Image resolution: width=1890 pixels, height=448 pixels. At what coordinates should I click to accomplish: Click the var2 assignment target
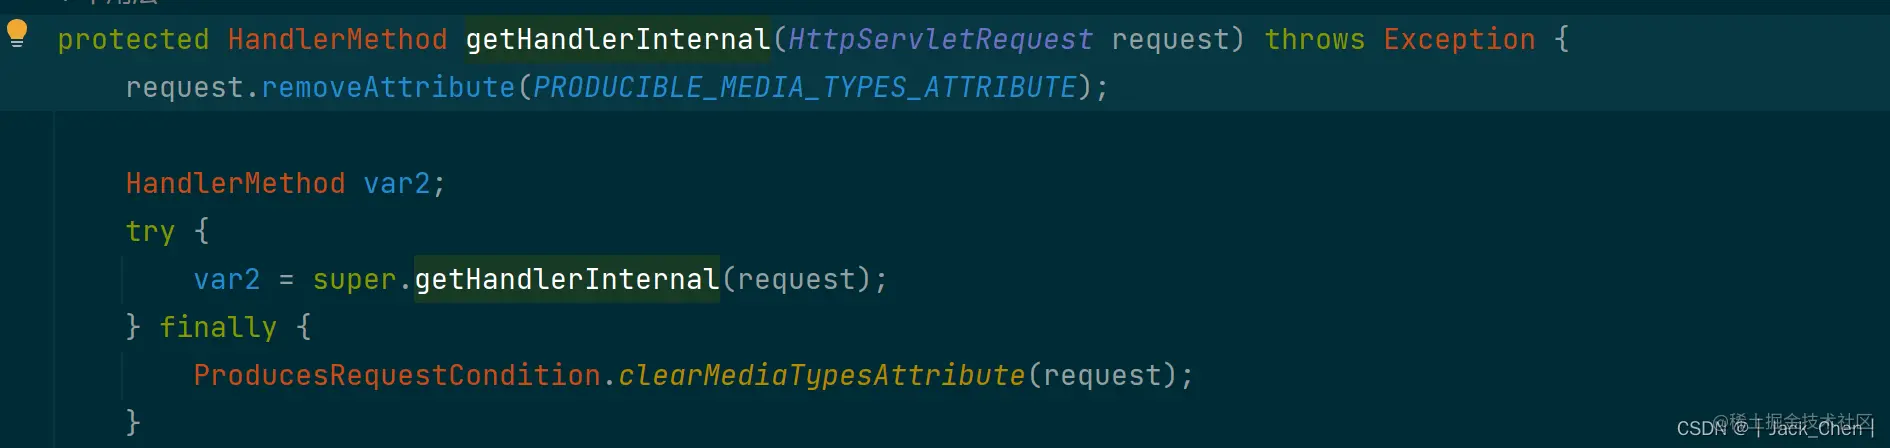227,279
